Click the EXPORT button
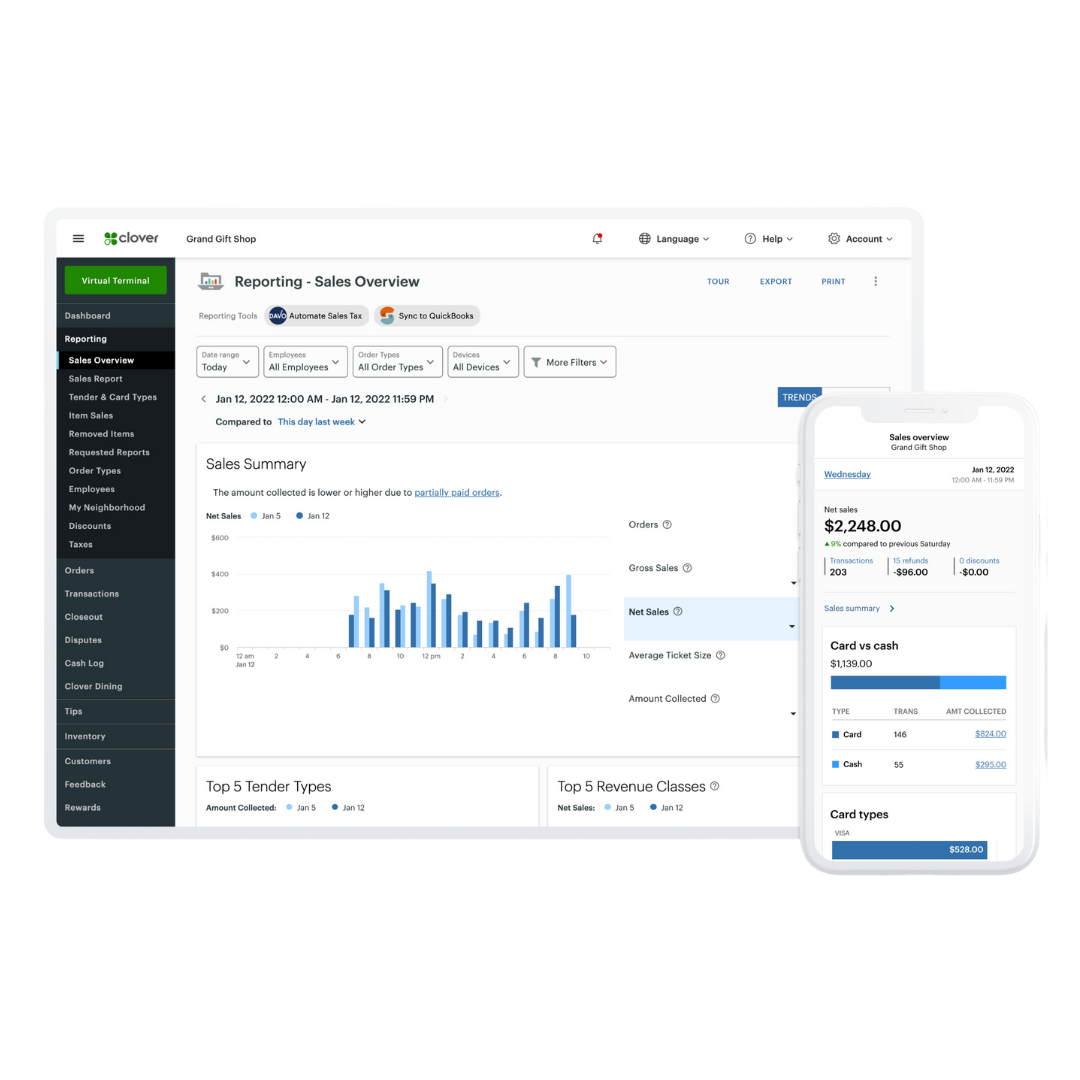Image resolution: width=1080 pixels, height=1080 pixels. [776, 282]
